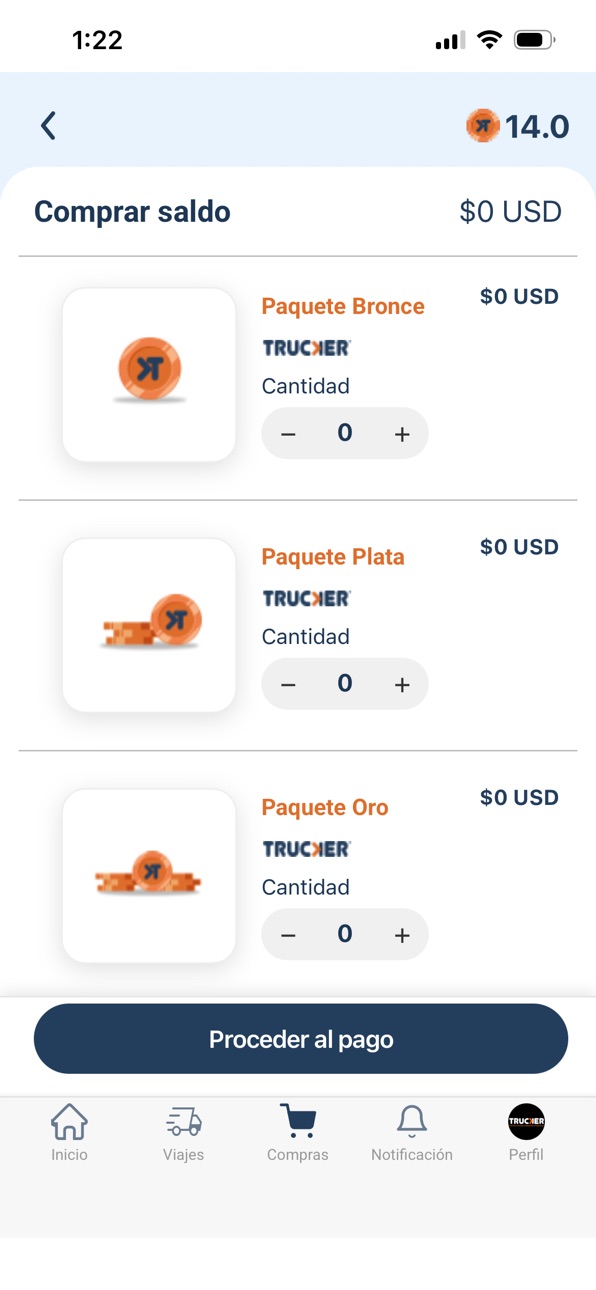Tap the Paquete Oro title link

click(x=325, y=807)
